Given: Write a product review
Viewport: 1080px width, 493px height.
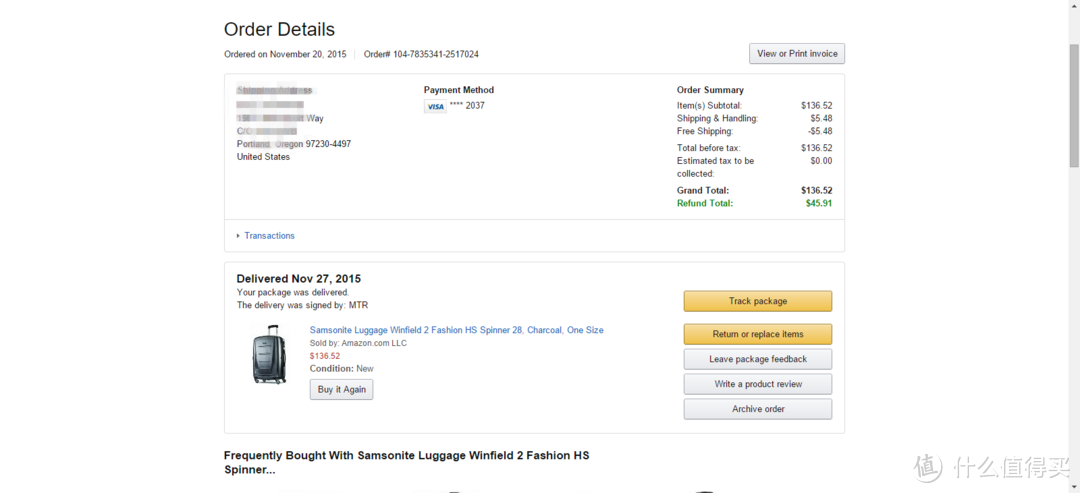Looking at the screenshot, I should click(x=758, y=384).
